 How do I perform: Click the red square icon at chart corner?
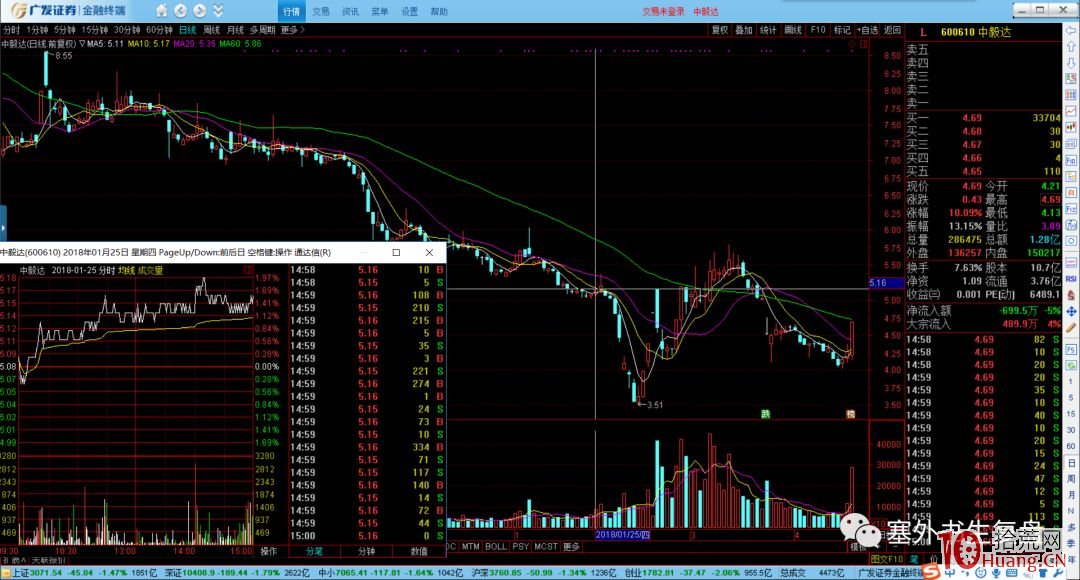tap(864, 44)
